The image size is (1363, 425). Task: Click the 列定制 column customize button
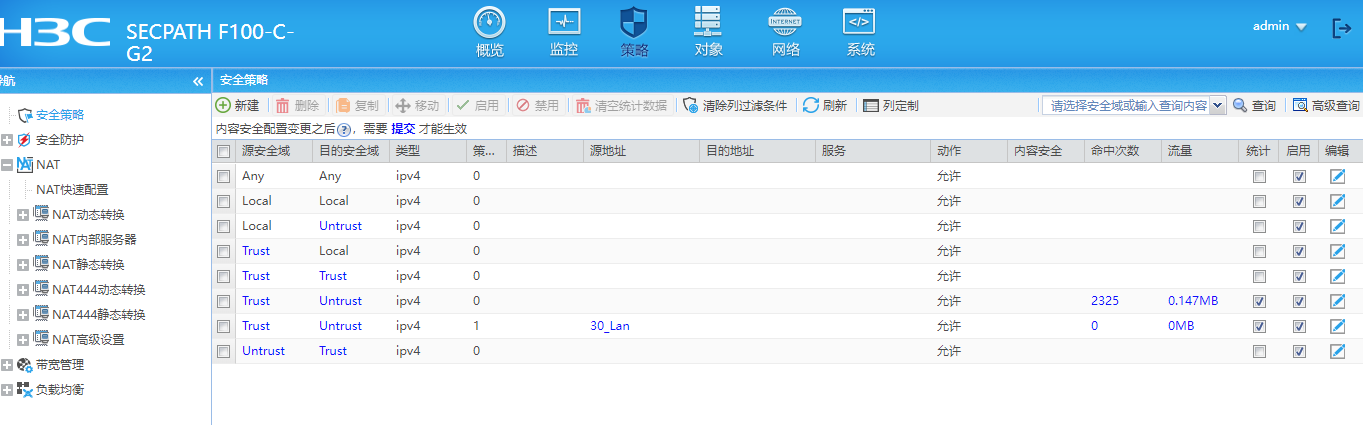coord(891,105)
